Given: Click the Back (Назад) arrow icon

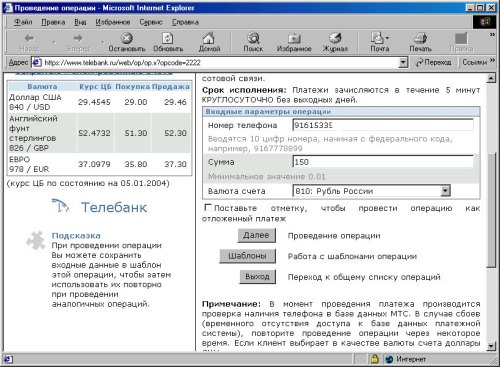Looking at the screenshot, I should 29,38.
